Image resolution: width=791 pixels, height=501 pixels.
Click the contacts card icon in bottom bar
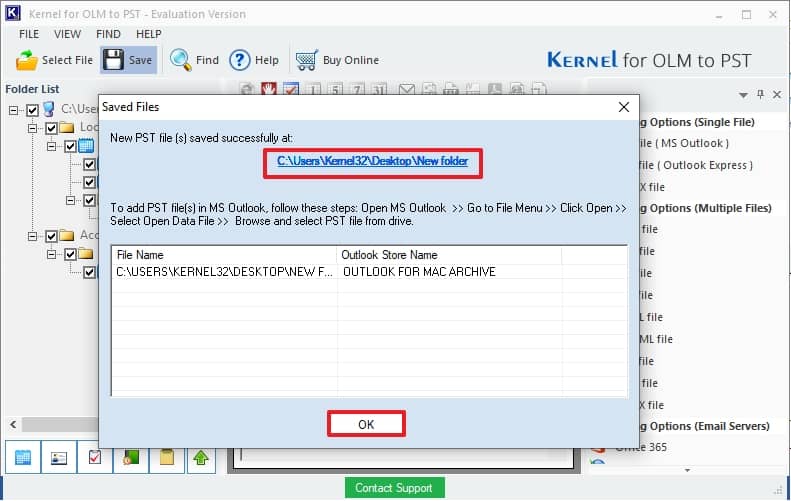coord(59,457)
